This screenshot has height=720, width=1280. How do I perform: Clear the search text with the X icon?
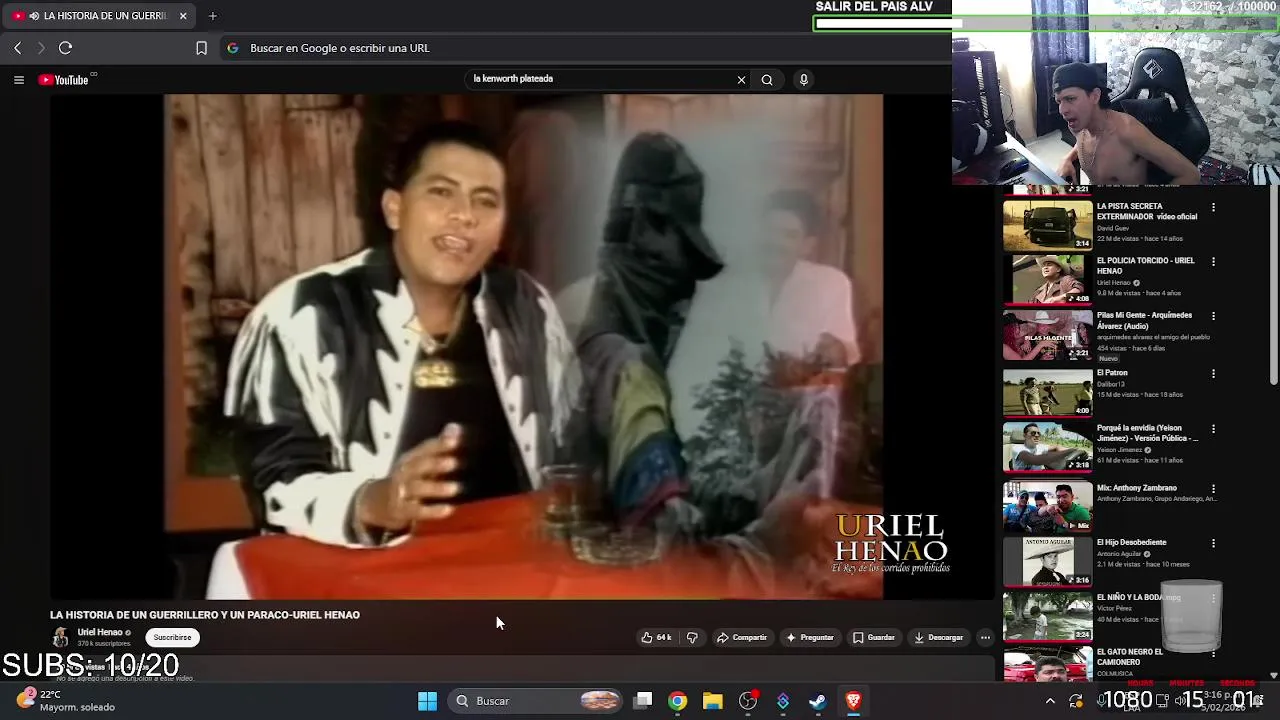741,80
